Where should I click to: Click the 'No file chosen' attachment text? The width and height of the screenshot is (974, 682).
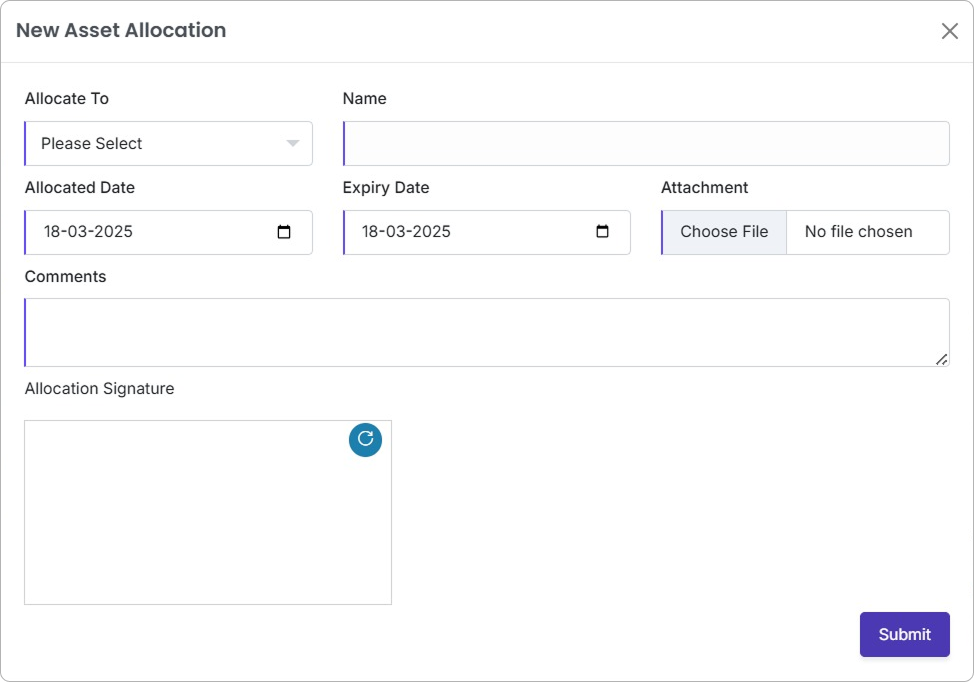(x=858, y=232)
